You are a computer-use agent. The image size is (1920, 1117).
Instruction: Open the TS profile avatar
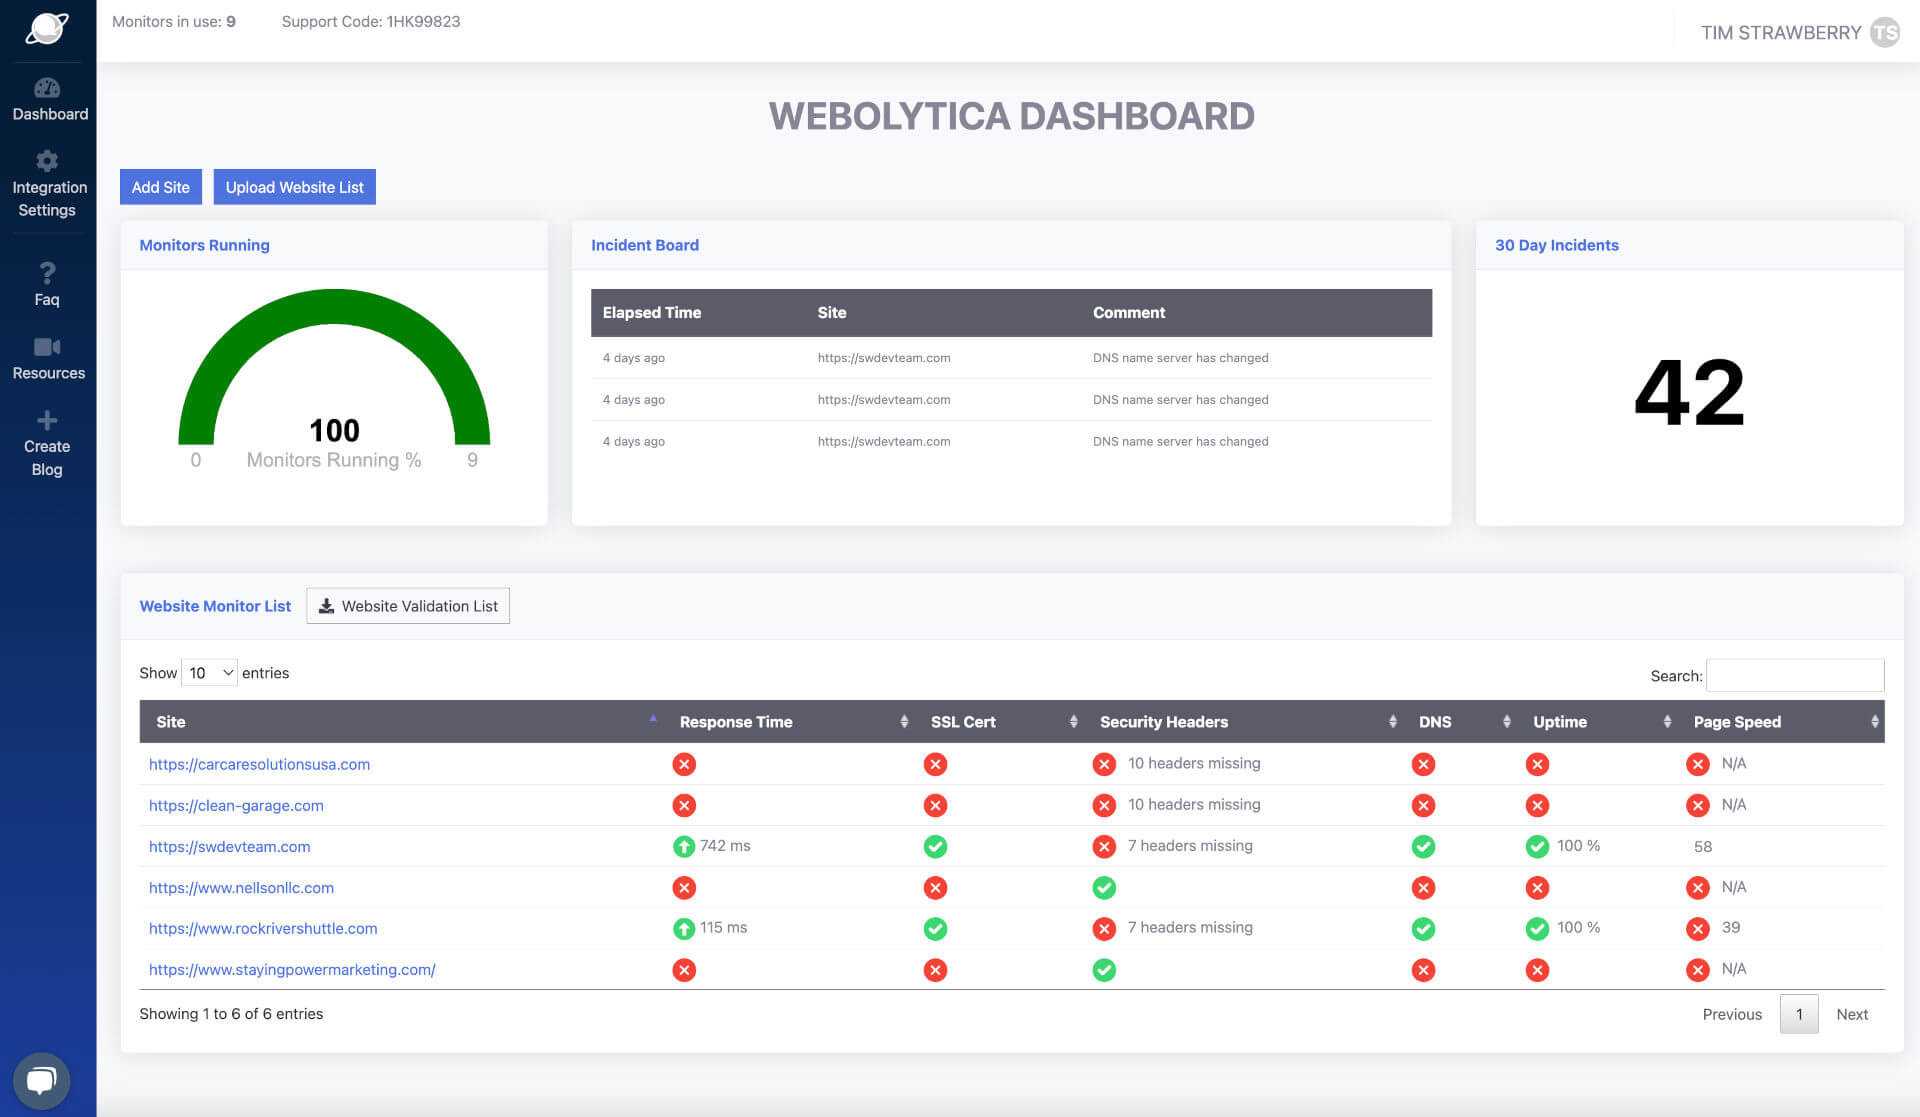tap(1886, 32)
